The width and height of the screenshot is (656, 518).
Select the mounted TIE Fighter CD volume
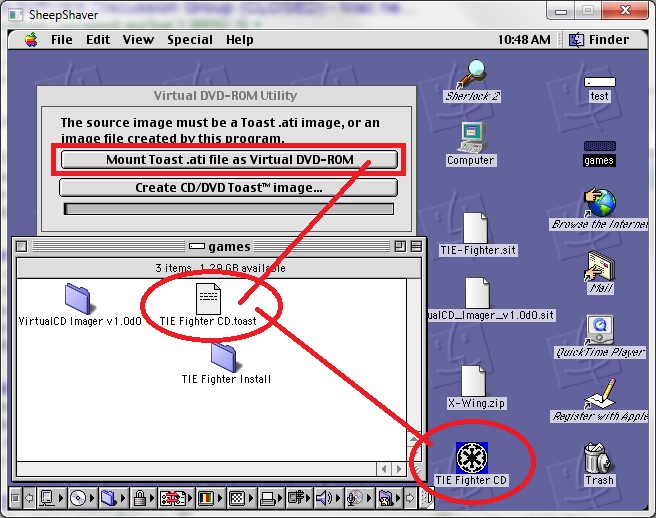(472, 464)
